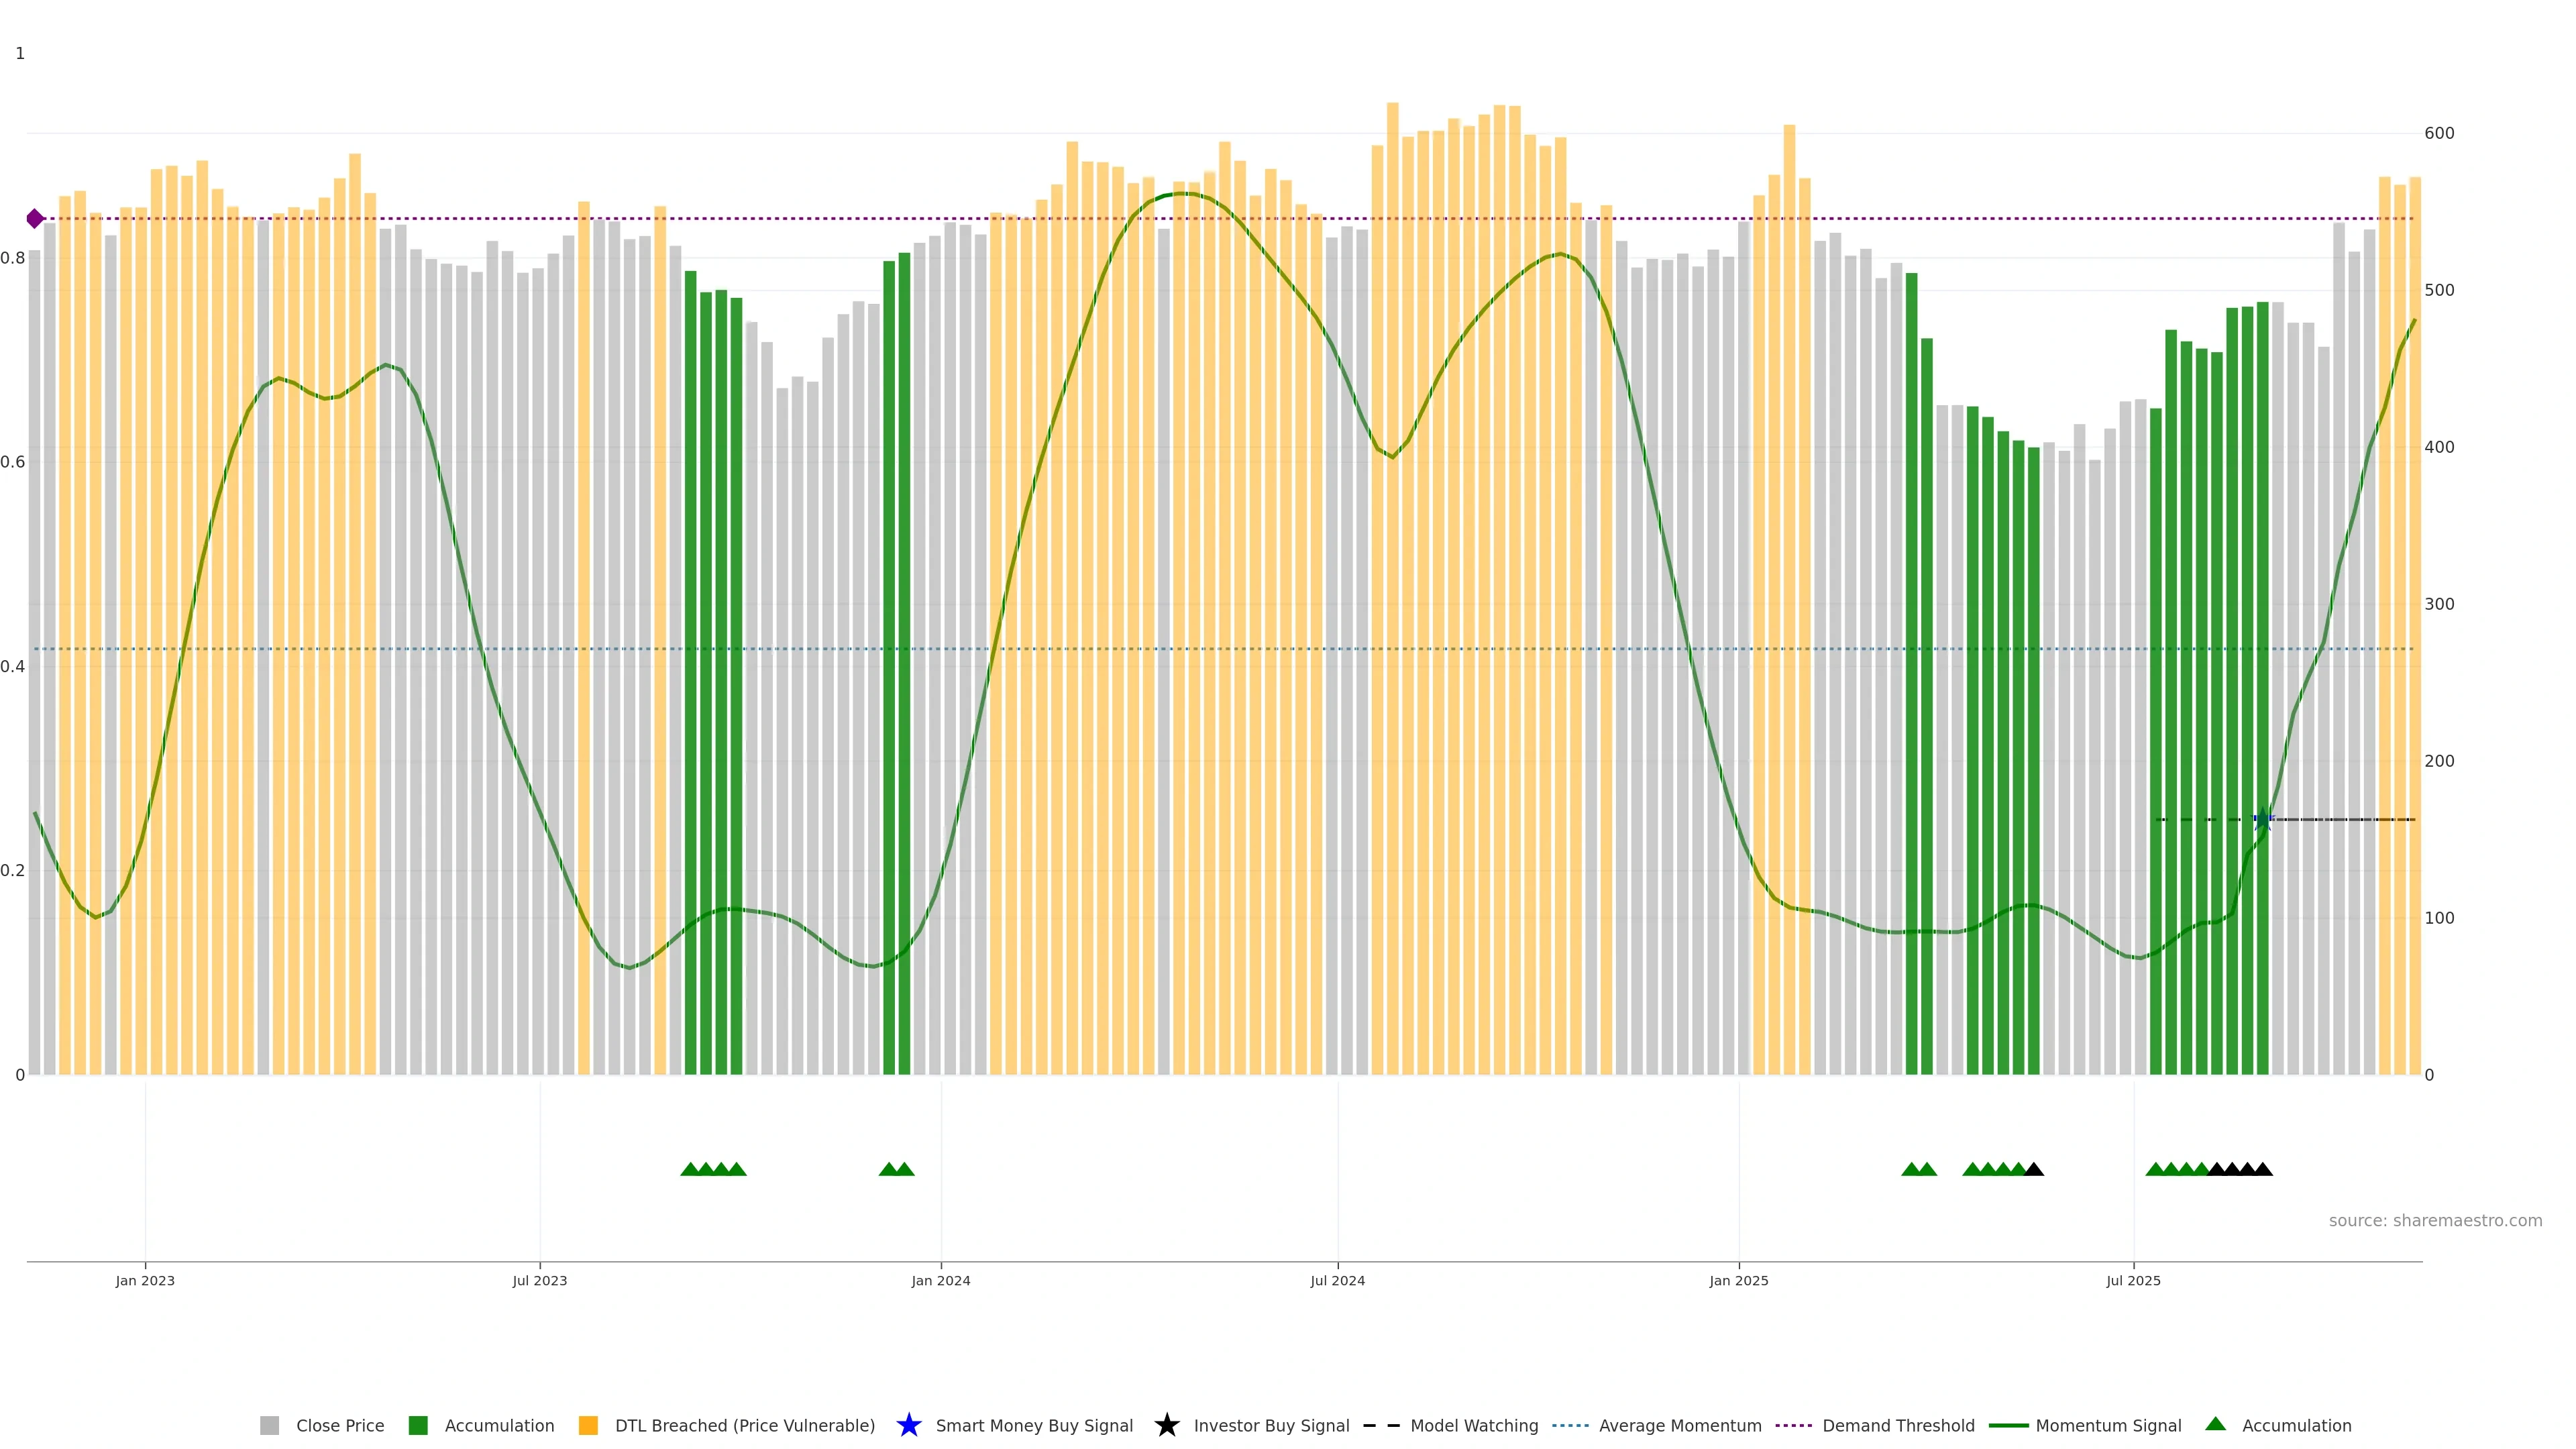The image size is (2576, 1449).
Task: Click the Model Watching dashed-line legend icon
Action: click(1381, 1425)
